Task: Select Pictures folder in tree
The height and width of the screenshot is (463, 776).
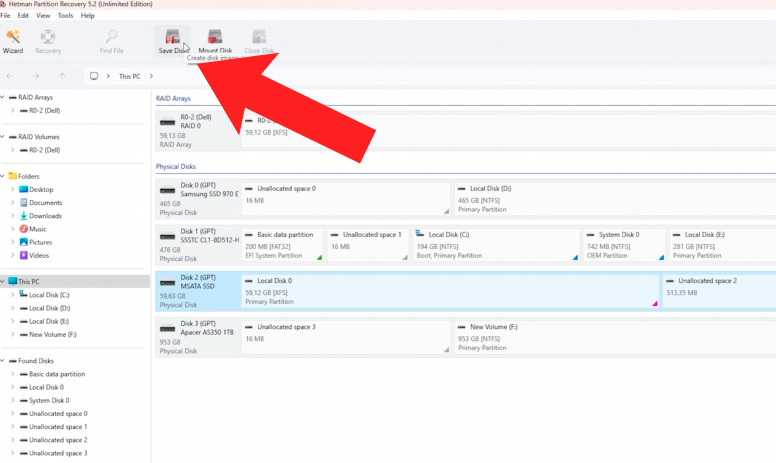Action: click(x=40, y=242)
